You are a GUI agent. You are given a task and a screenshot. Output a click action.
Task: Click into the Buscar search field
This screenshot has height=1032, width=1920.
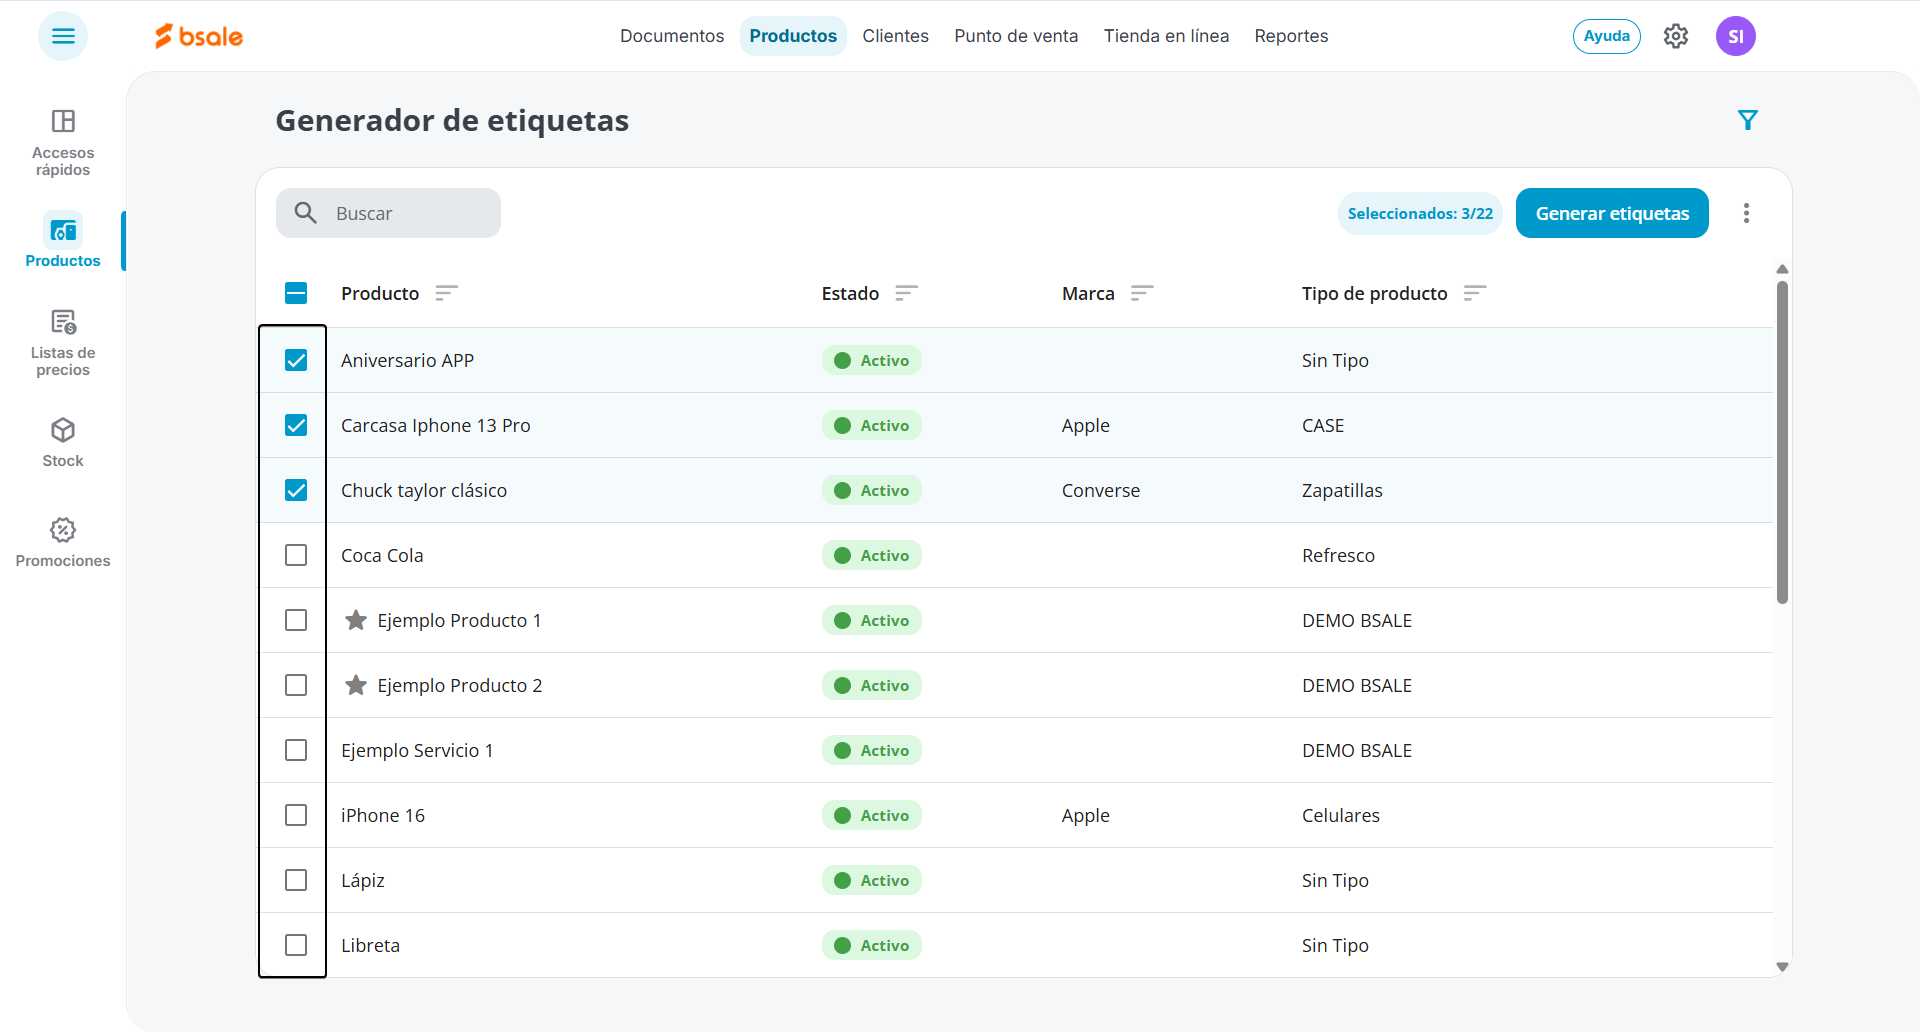[388, 213]
